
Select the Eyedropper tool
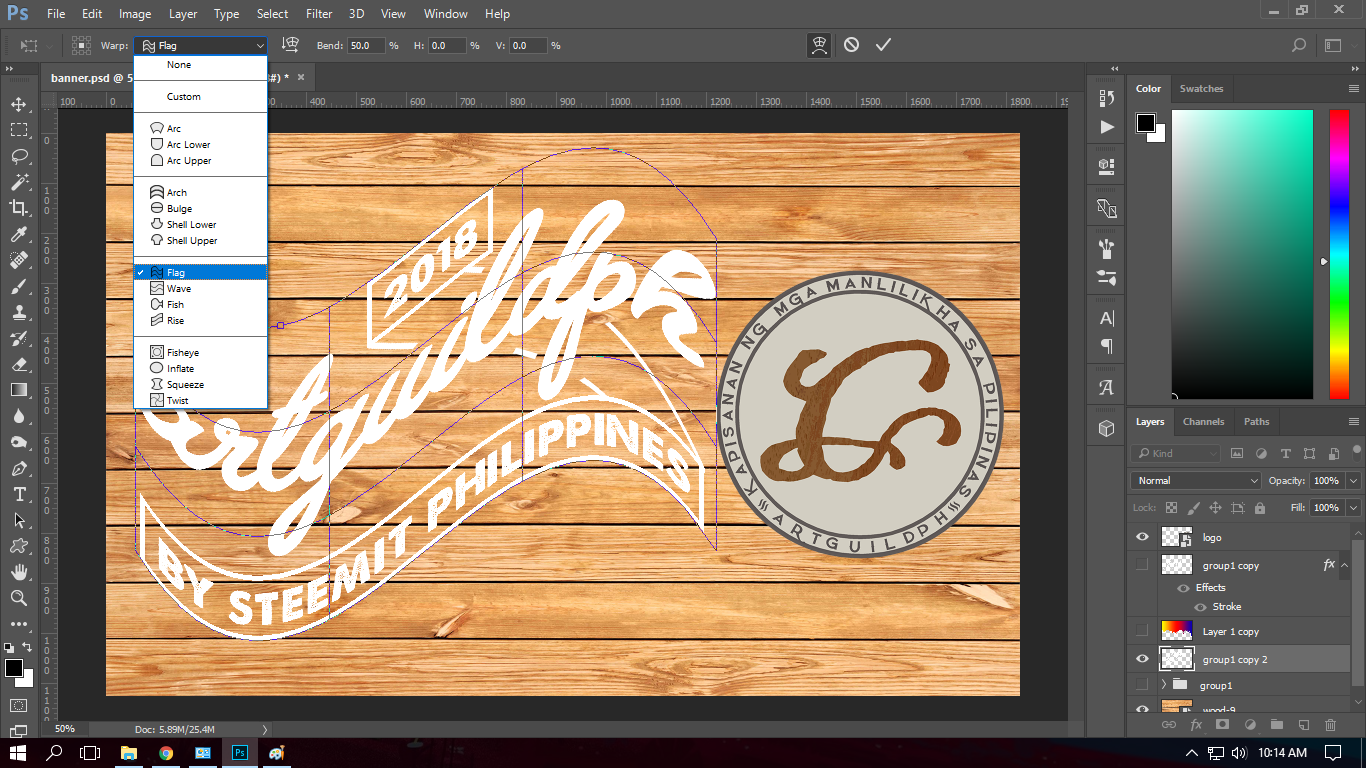point(19,234)
